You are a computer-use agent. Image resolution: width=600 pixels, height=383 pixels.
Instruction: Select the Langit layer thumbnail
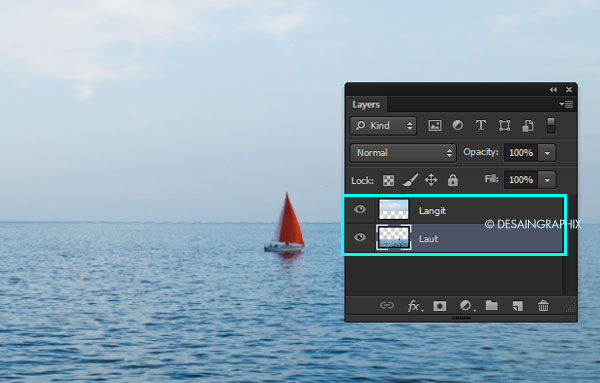pyautogui.click(x=393, y=210)
